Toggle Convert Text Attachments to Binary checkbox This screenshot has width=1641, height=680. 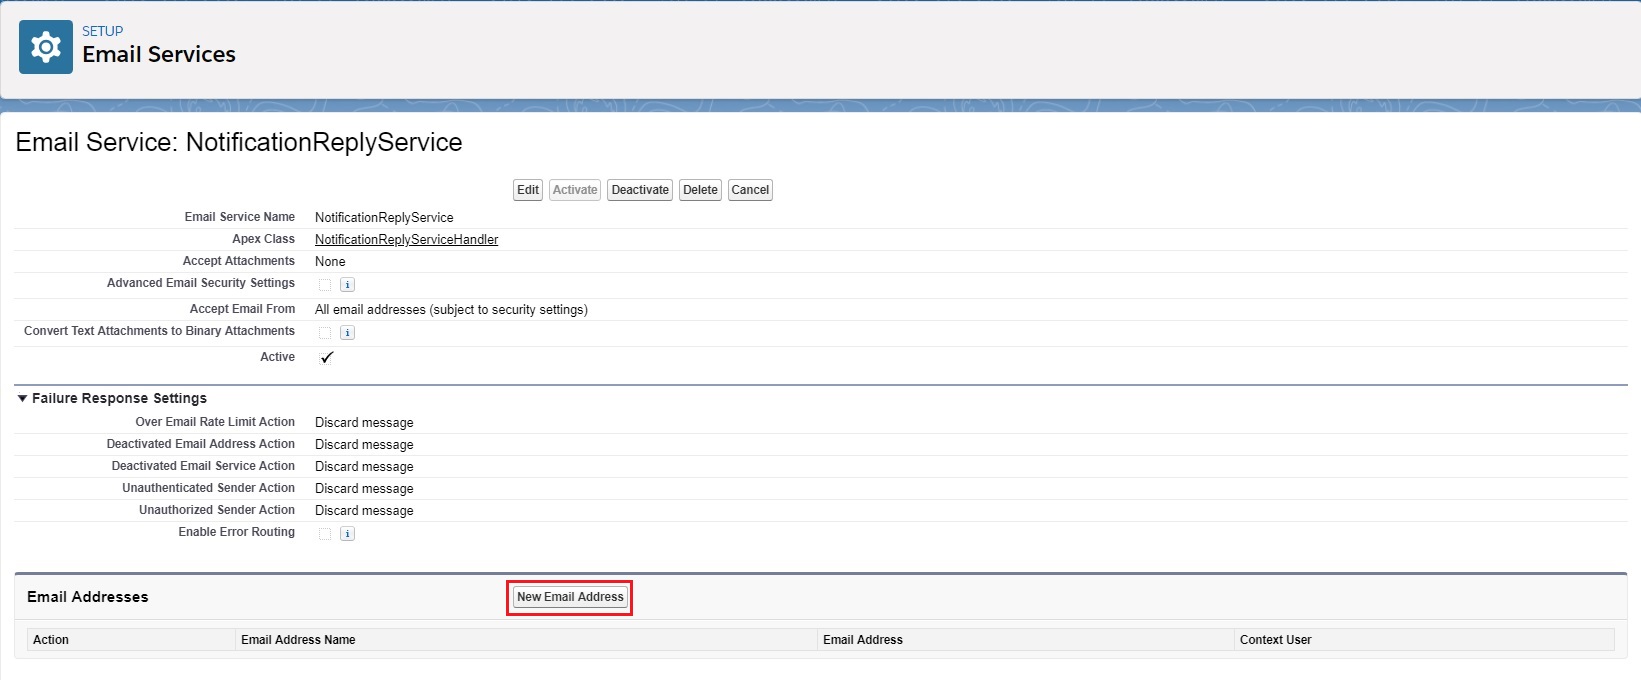coord(324,333)
